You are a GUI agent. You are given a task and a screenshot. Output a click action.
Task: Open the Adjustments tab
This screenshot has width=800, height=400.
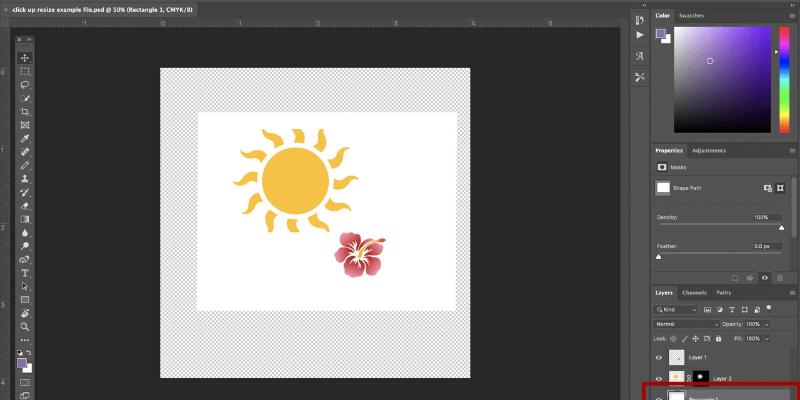point(709,151)
